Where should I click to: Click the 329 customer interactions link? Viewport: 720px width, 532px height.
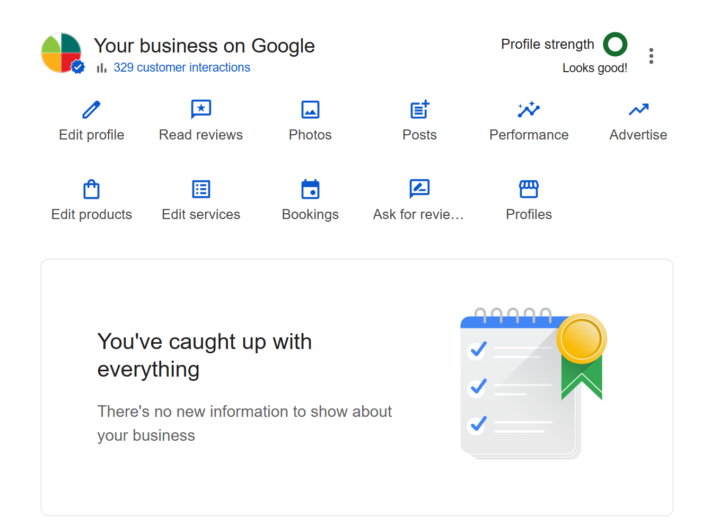coord(182,67)
